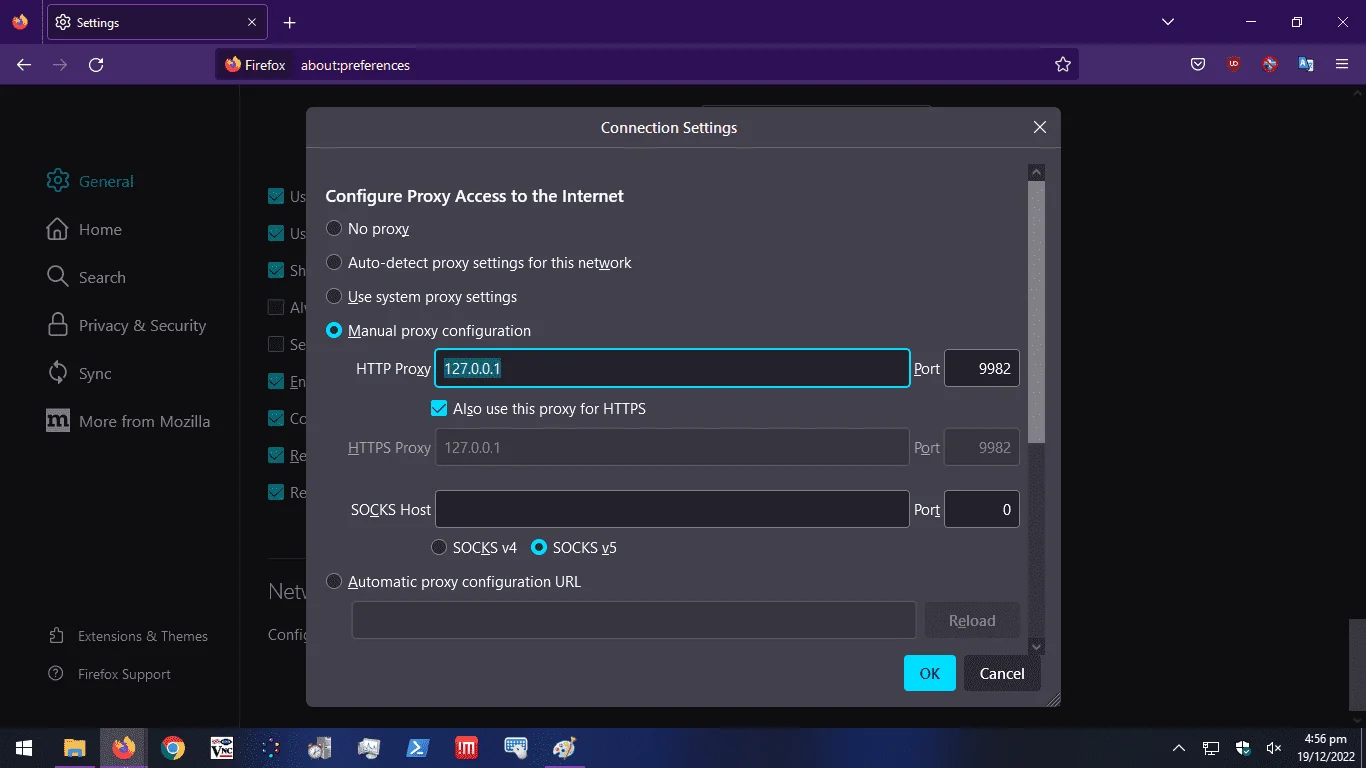This screenshot has width=1366, height=768.
Task: List all tabs chevron in title bar
Action: (x=1167, y=22)
